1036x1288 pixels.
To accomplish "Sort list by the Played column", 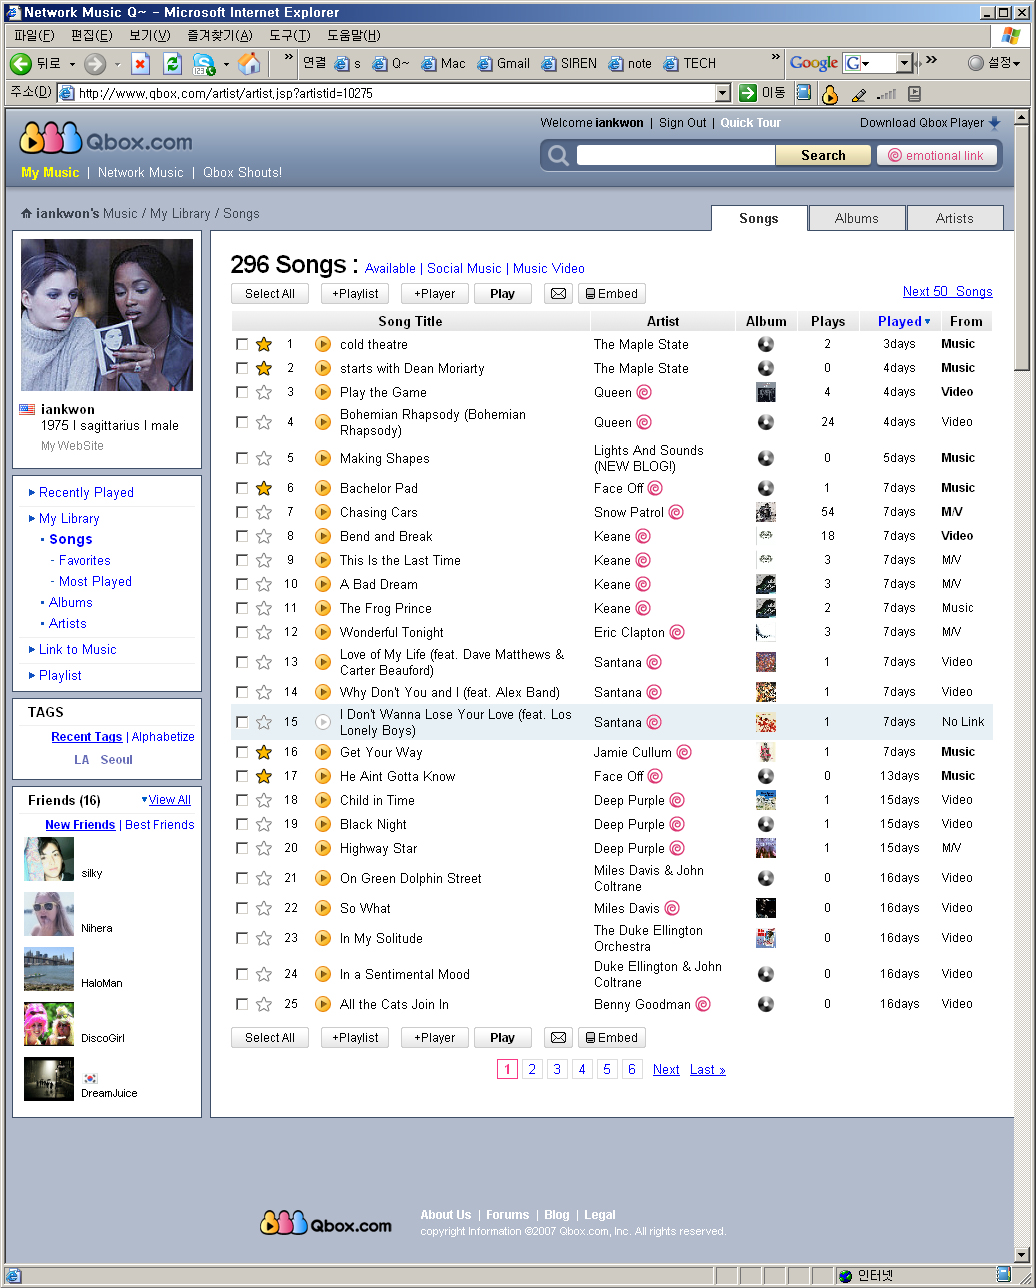I will pyautogui.click(x=904, y=321).
